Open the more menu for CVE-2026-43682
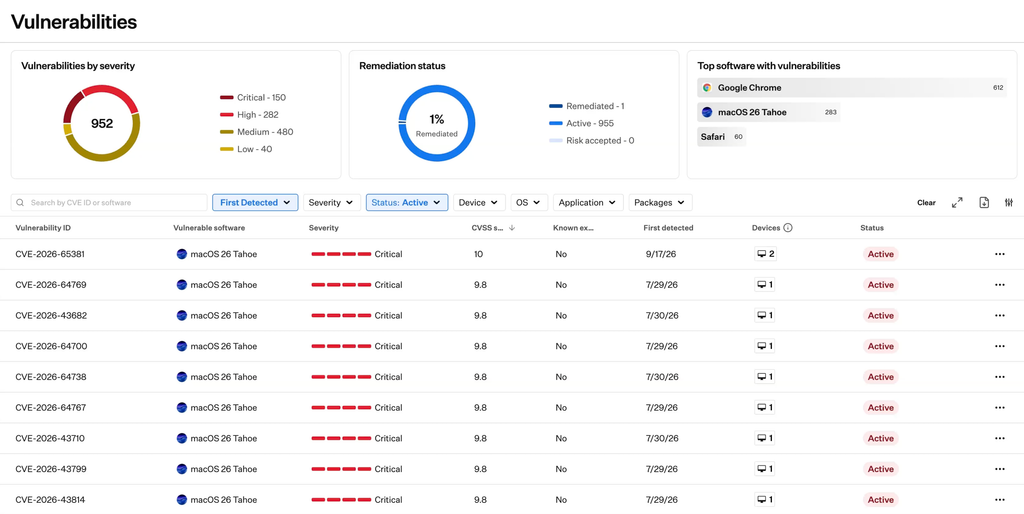 (999, 315)
